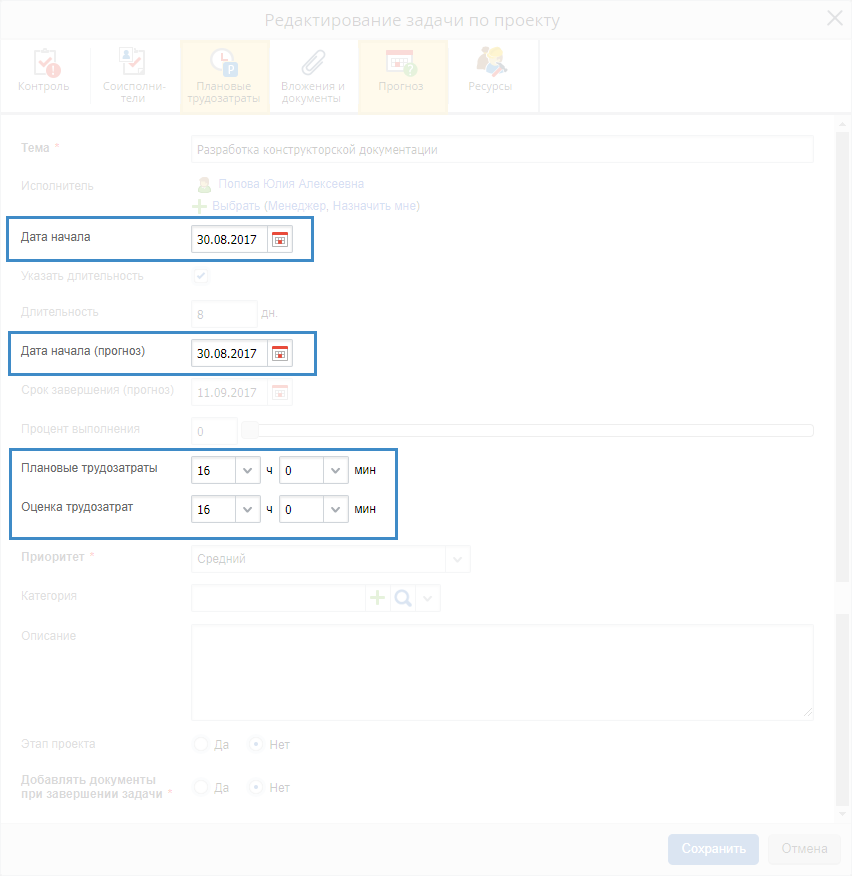Viewport: 852px width, 876px height.
Task: Click the search magnifier for Категория
Action: (x=402, y=598)
